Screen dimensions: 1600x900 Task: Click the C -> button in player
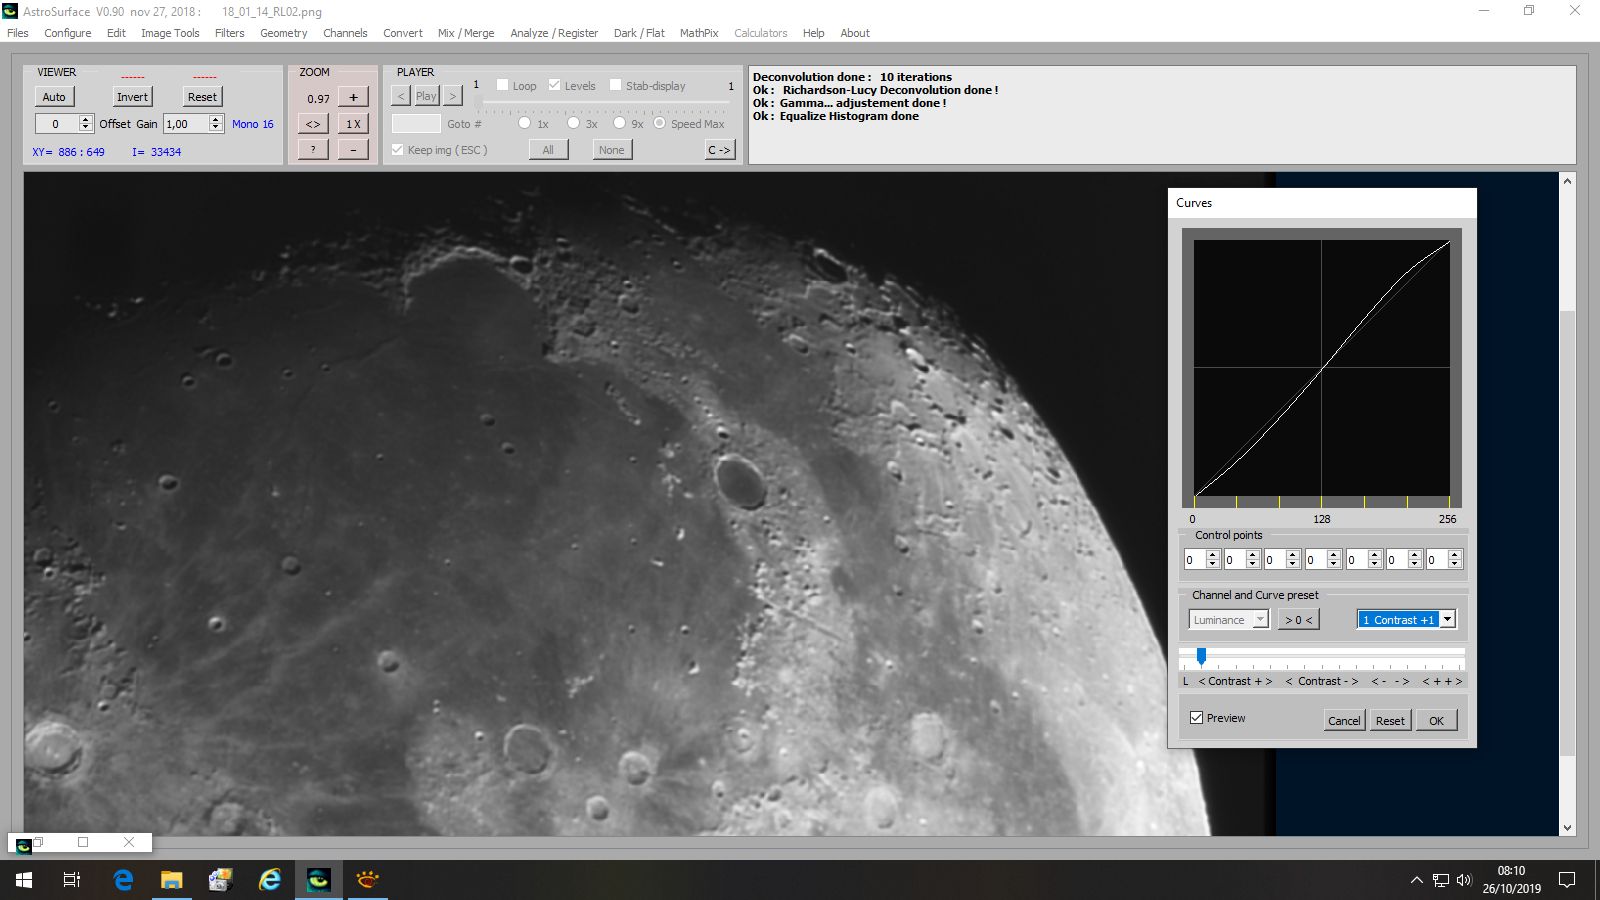coord(720,150)
